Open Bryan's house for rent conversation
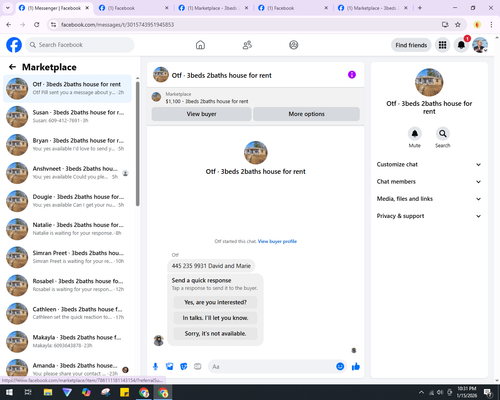 coord(67,145)
